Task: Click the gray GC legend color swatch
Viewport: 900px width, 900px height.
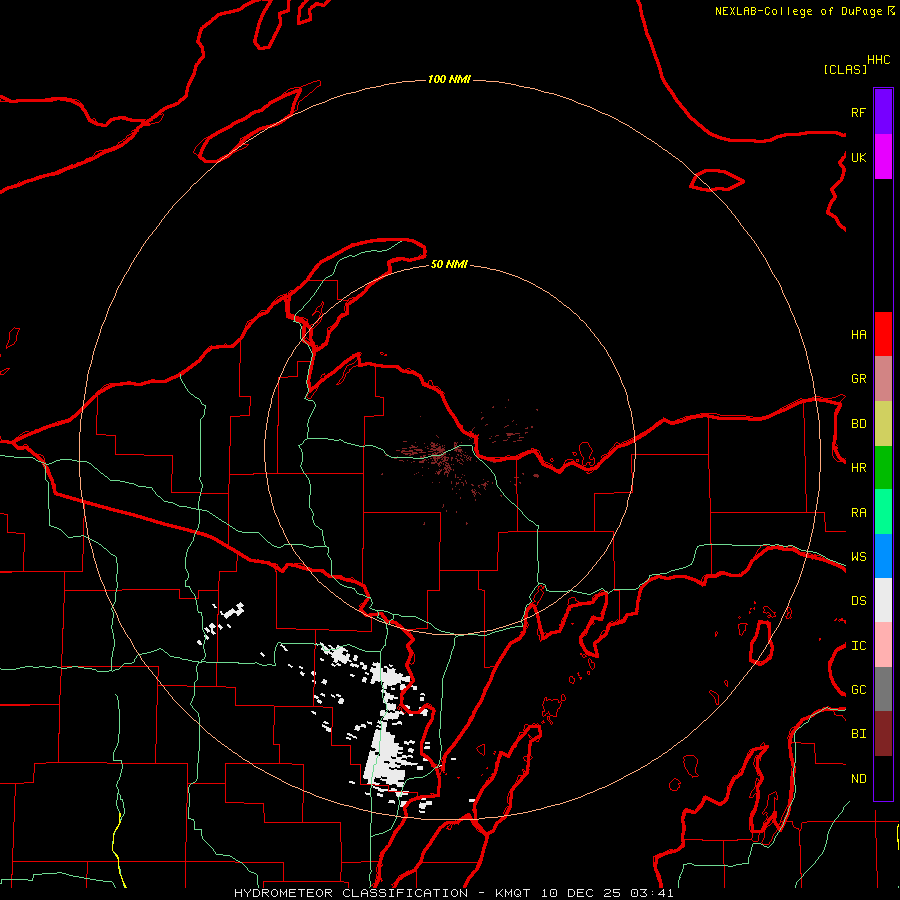Action: 883,689
